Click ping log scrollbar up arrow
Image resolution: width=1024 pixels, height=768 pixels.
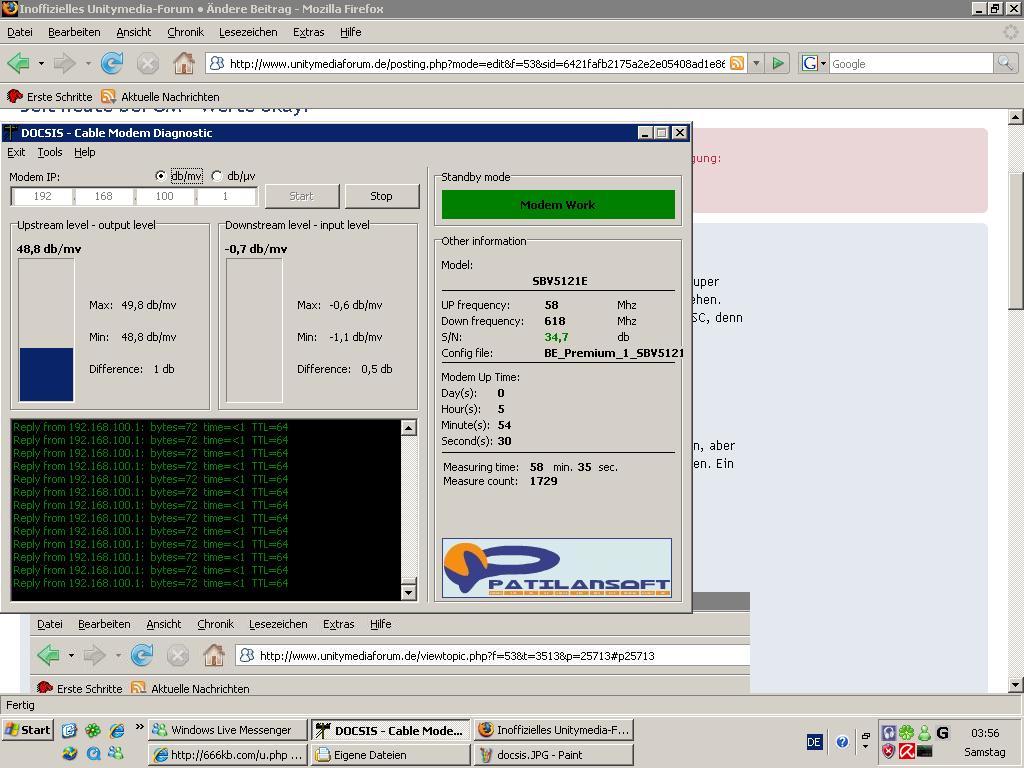click(x=408, y=428)
